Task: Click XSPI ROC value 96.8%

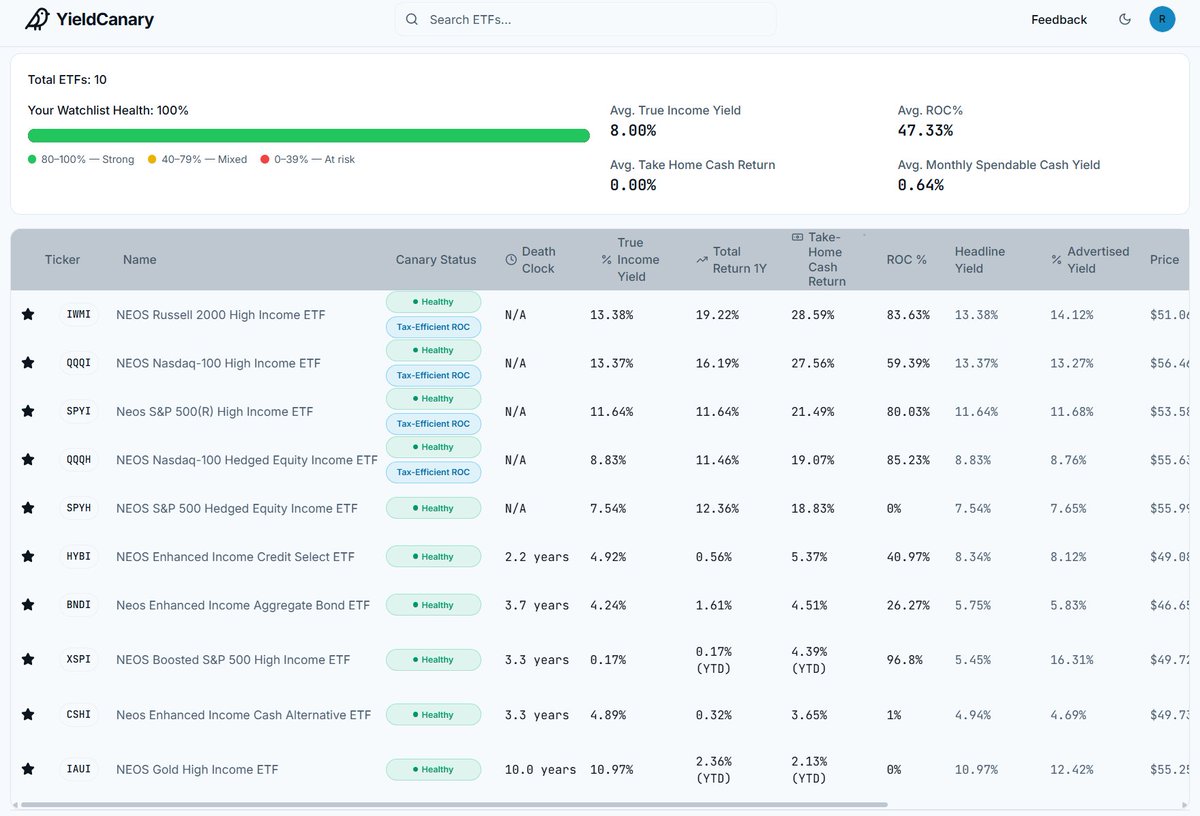Action: pyautogui.click(x=904, y=660)
